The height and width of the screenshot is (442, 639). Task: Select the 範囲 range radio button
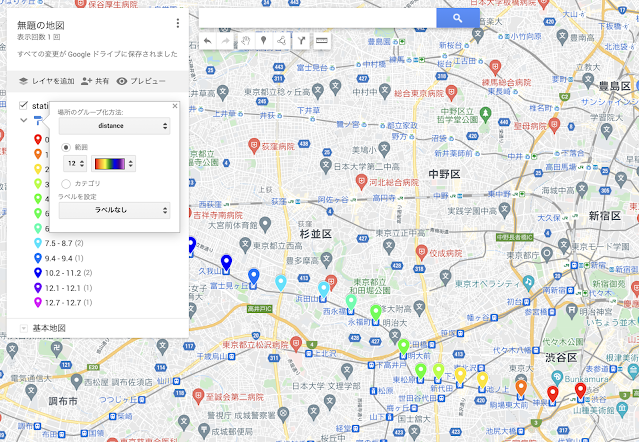click(x=66, y=147)
